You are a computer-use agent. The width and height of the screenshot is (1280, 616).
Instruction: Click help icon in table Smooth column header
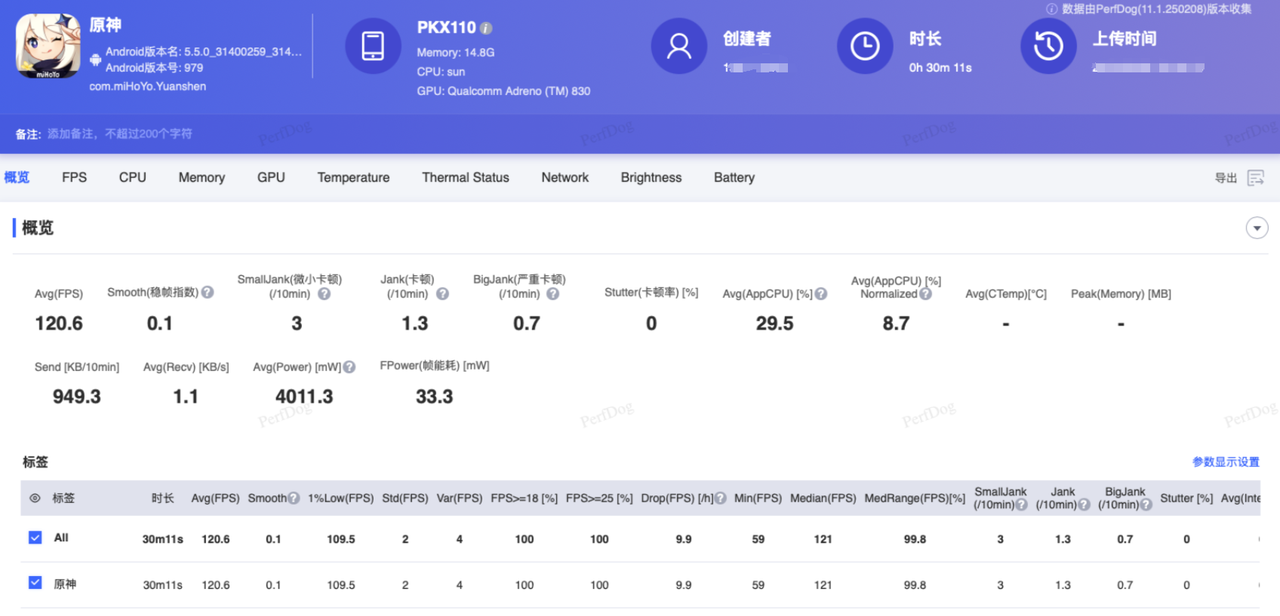point(294,498)
